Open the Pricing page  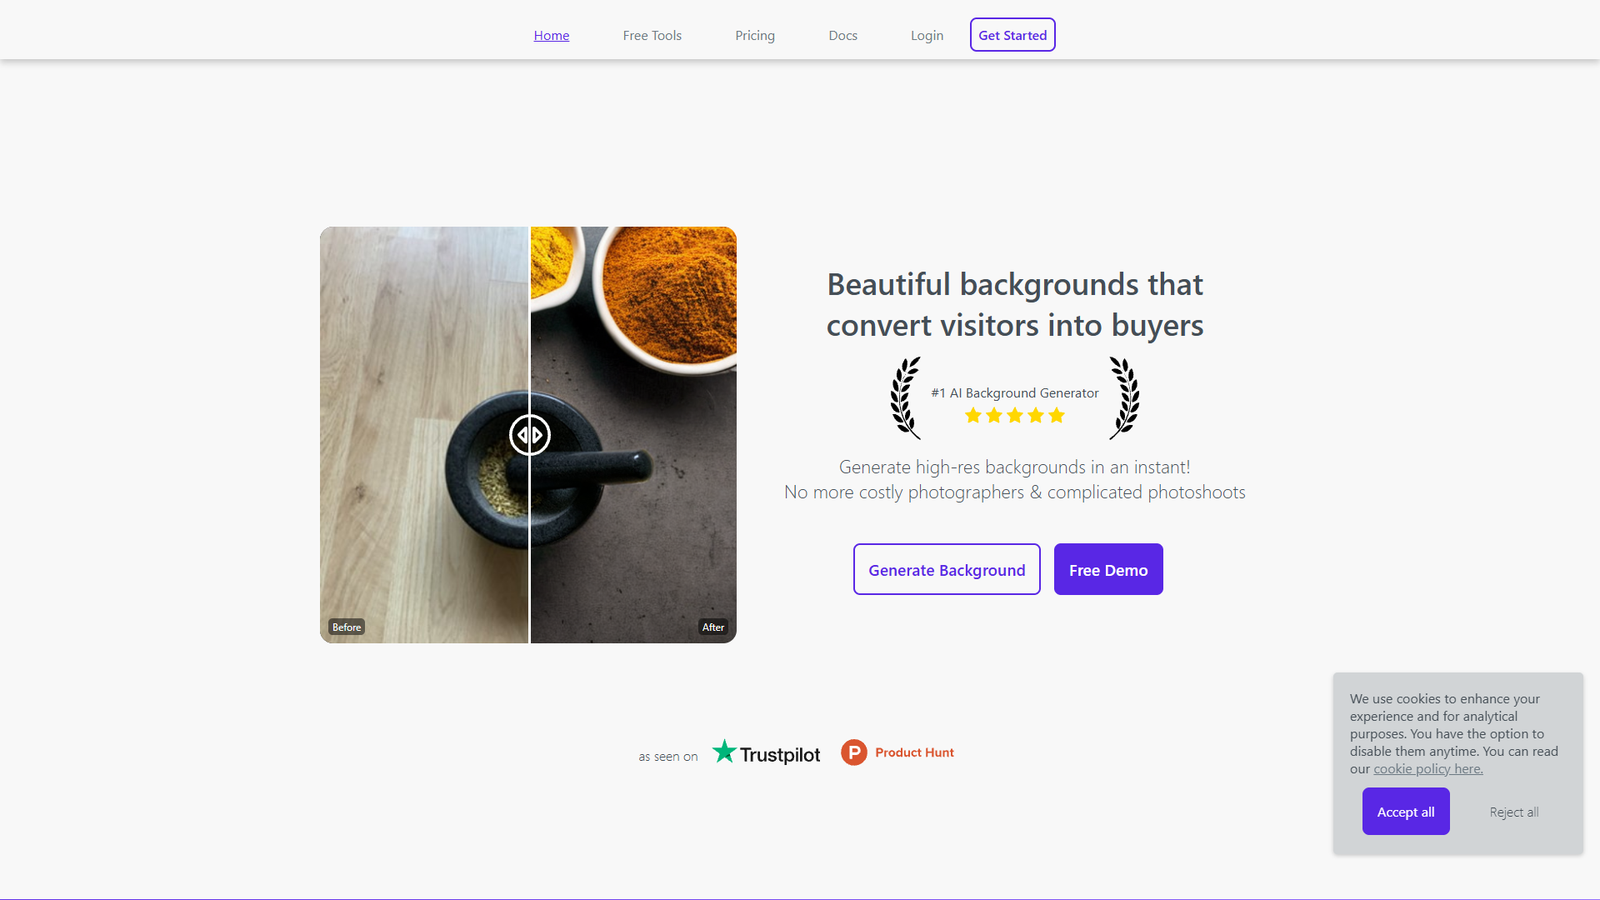754,35
